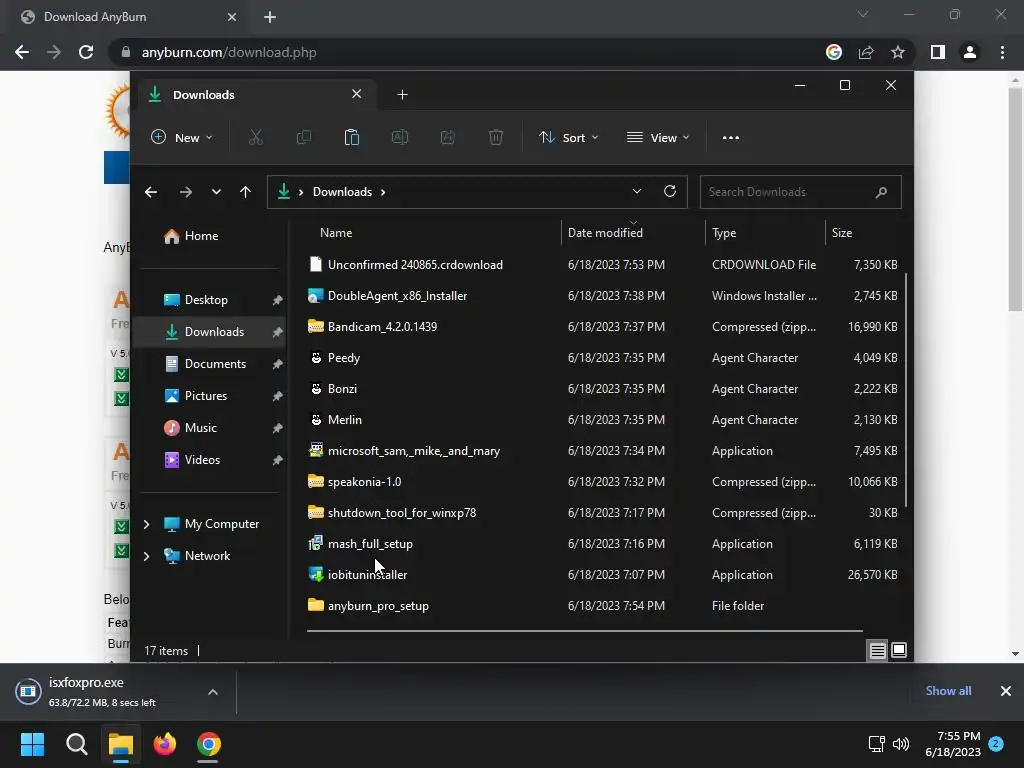Click the Rename icon in Explorer toolbar

point(400,137)
